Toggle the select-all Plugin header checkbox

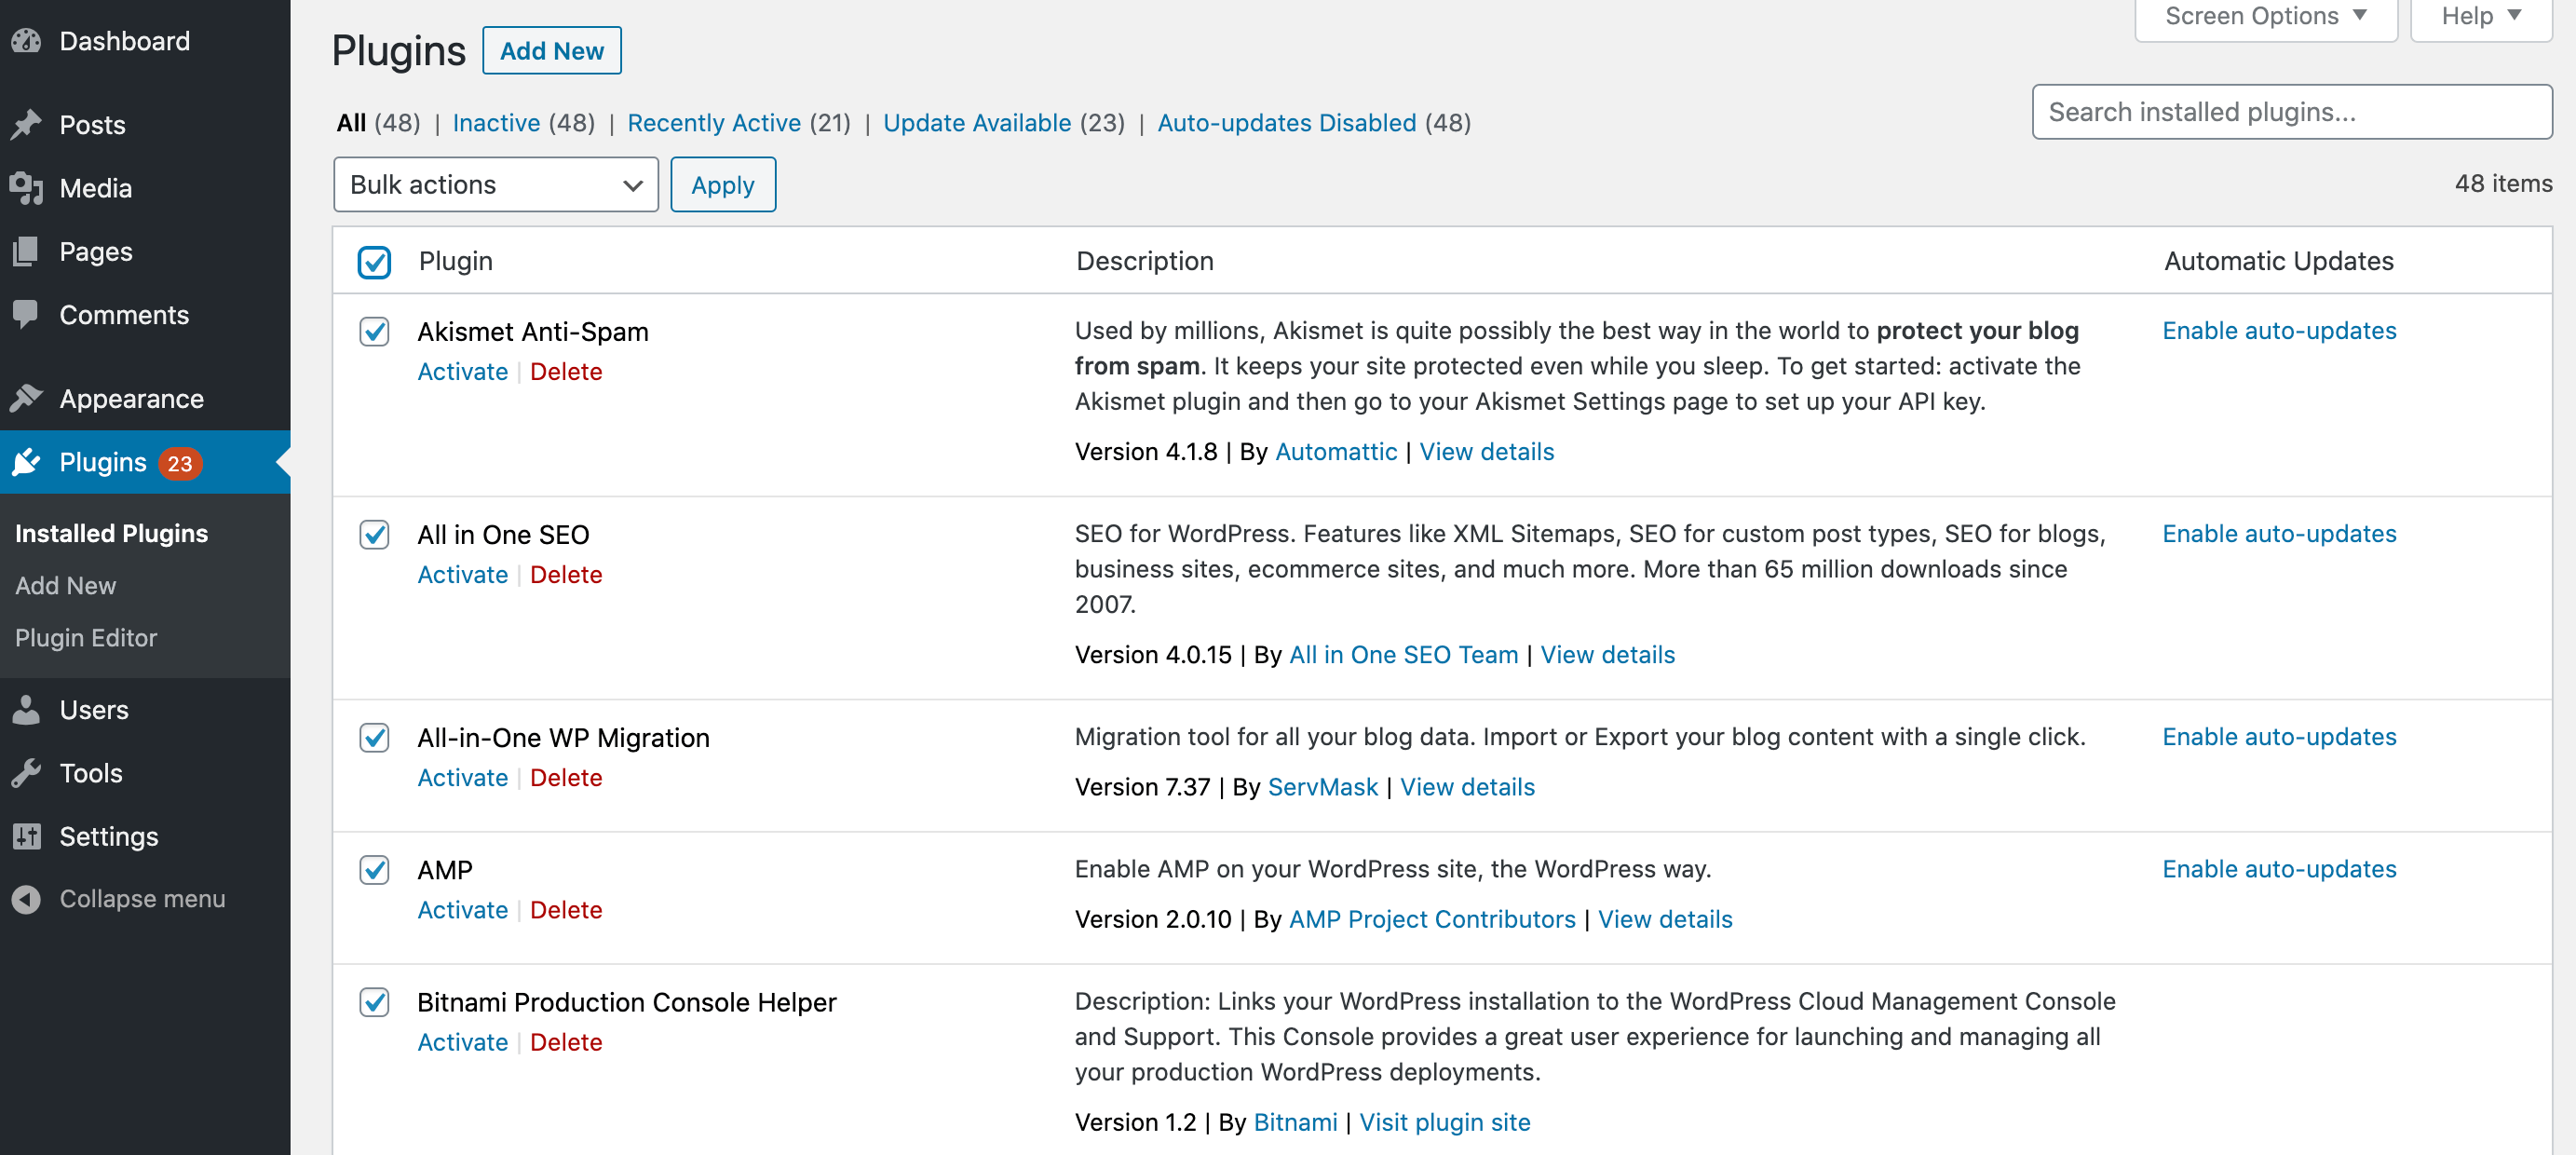click(374, 262)
